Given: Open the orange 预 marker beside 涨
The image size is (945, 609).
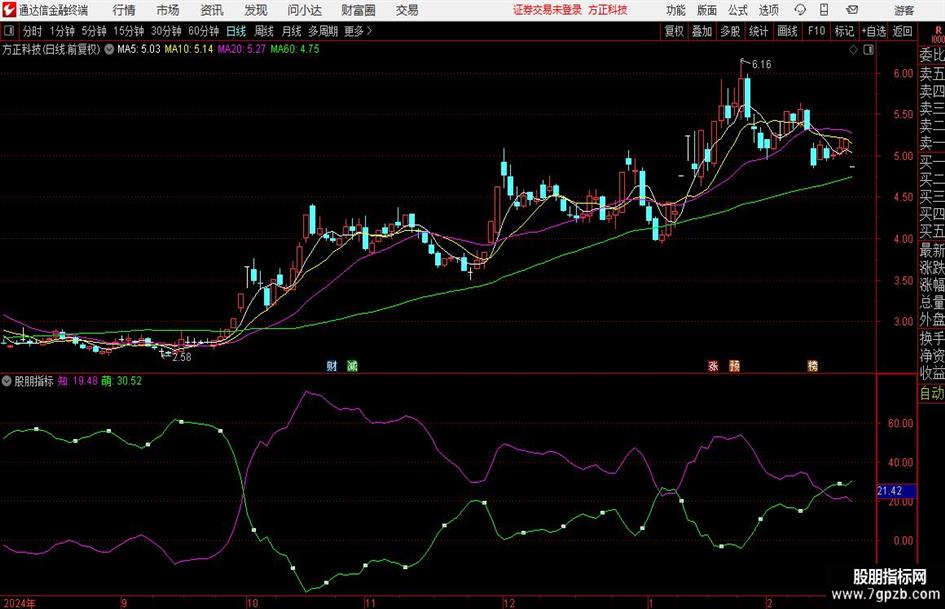Looking at the screenshot, I should (734, 365).
